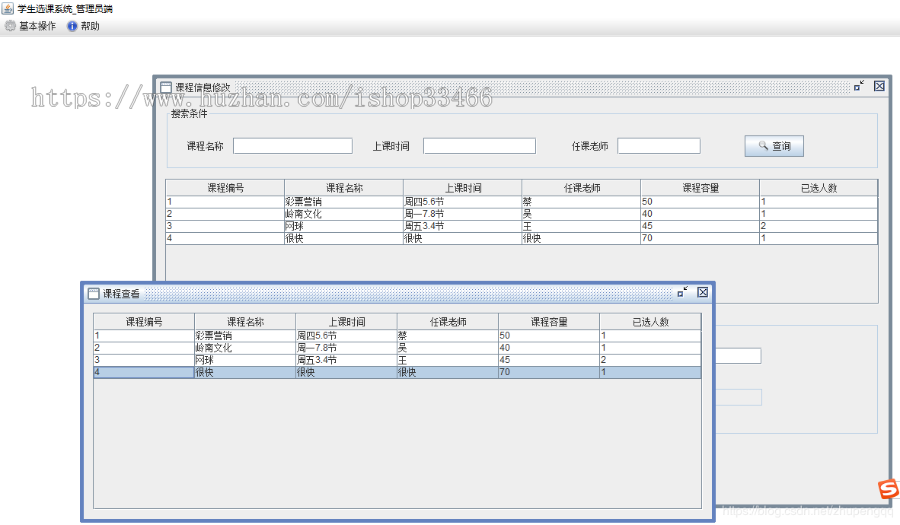The width and height of the screenshot is (900, 525).
Task: Click the blue info icon beside 帮助
Action: pos(72,26)
